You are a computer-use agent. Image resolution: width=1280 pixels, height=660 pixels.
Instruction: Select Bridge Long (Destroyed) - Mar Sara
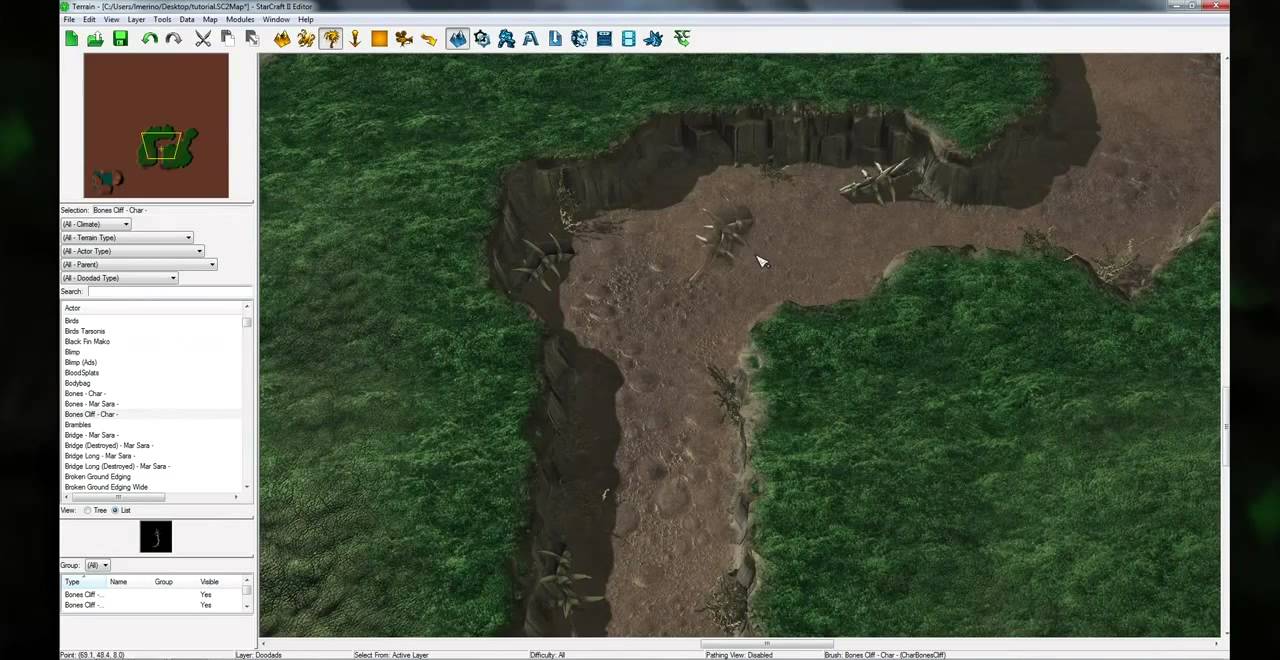117,467
